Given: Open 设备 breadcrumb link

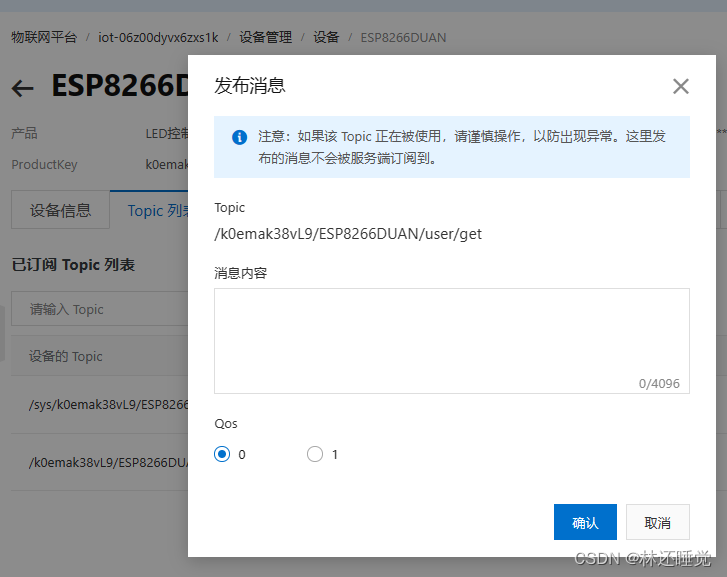Looking at the screenshot, I should [x=326, y=38].
